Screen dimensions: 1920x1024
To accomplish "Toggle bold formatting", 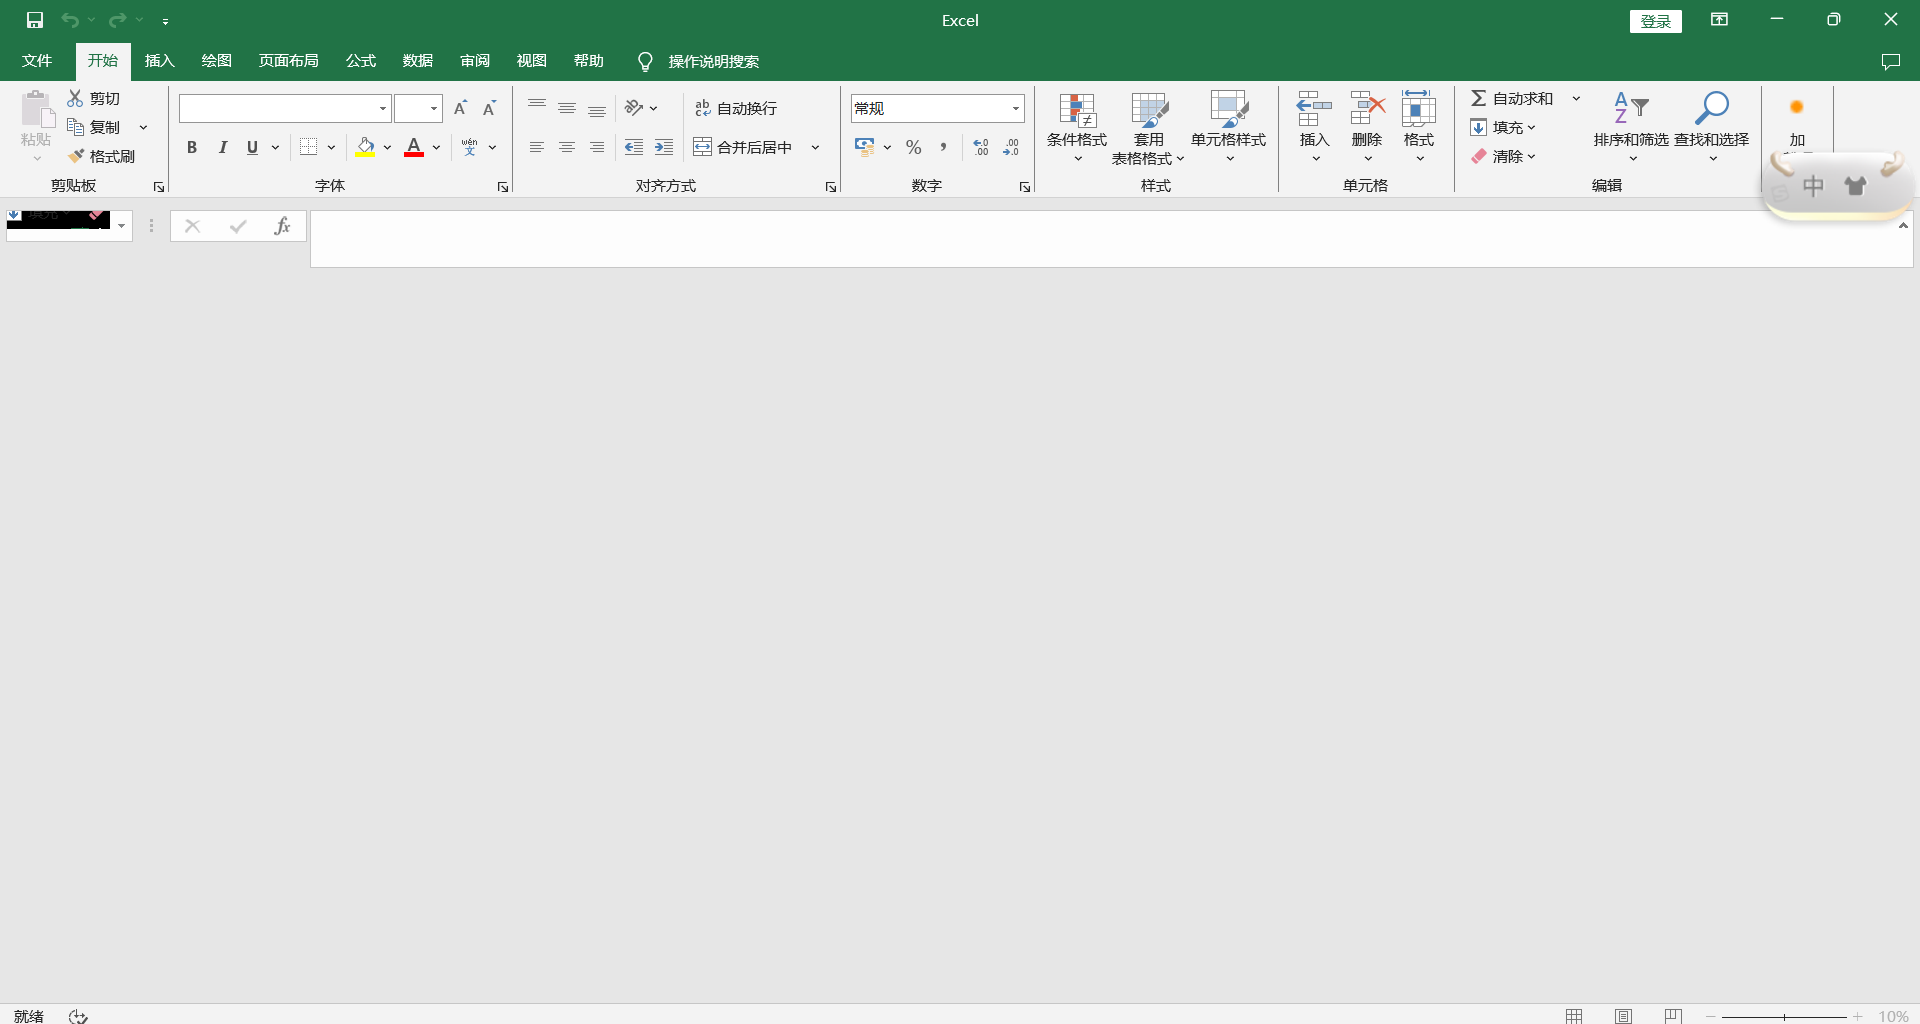I will [x=192, y=147].
